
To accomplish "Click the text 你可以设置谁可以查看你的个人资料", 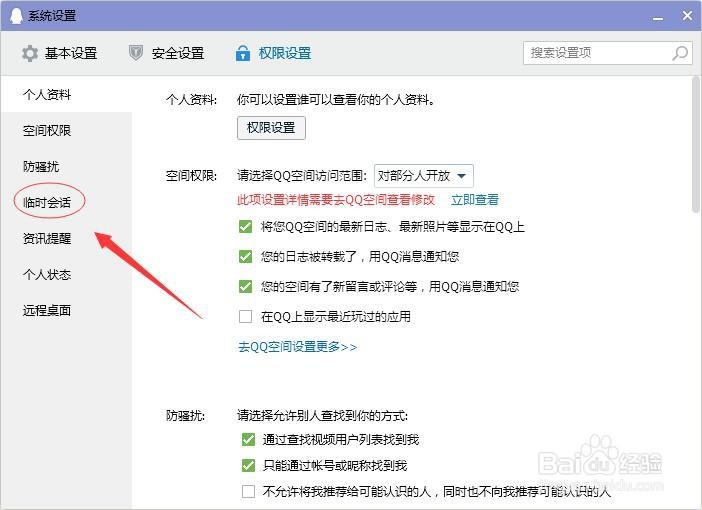I will 336,99.
